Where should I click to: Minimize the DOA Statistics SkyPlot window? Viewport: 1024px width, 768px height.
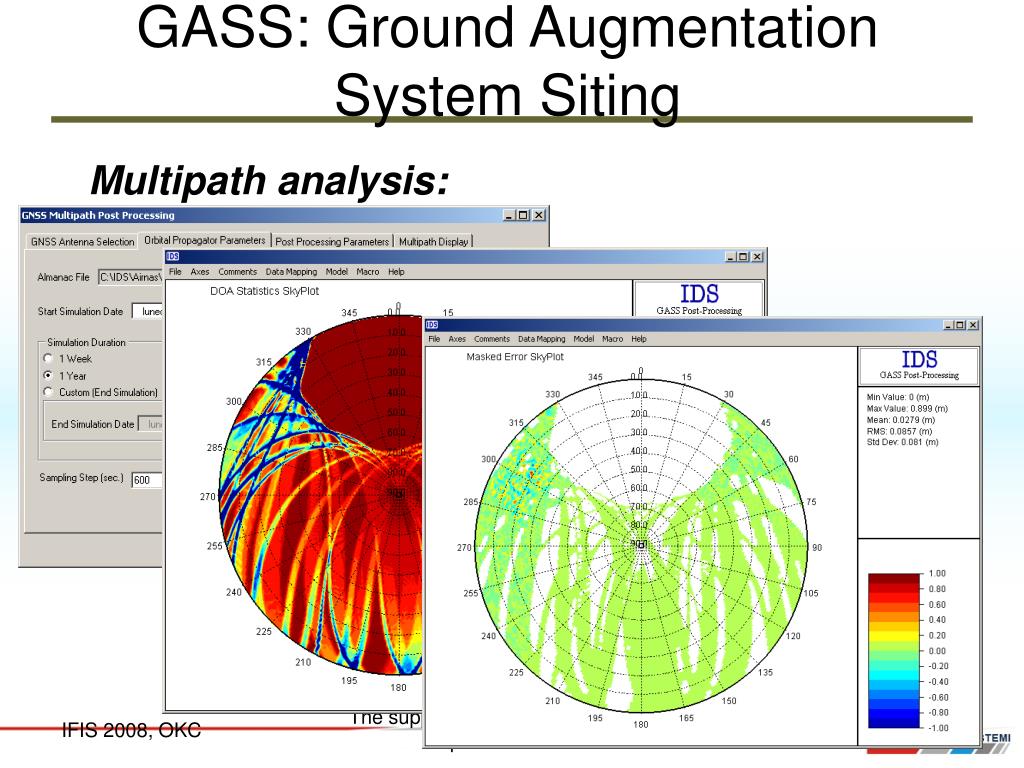[x=731, y=257]
